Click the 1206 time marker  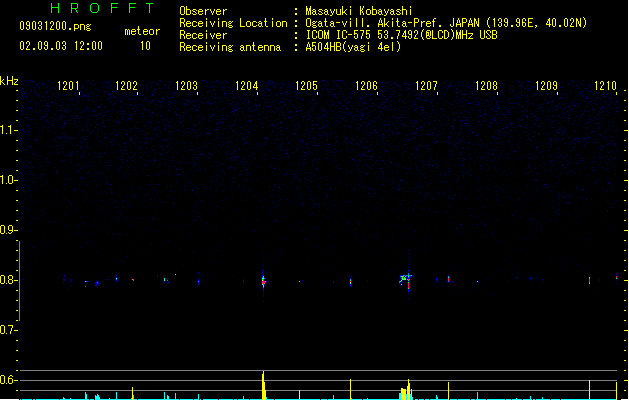(366, 86)
